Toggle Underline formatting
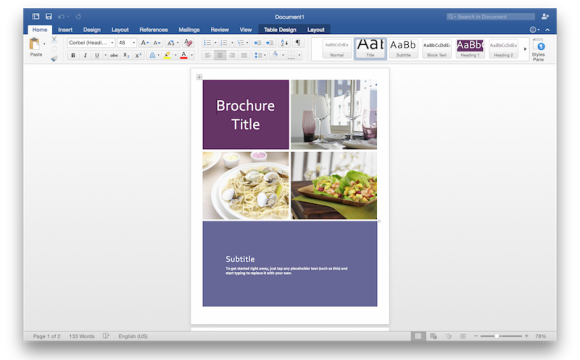This screenshot has width=580, height=360. (x=97, y=55)
